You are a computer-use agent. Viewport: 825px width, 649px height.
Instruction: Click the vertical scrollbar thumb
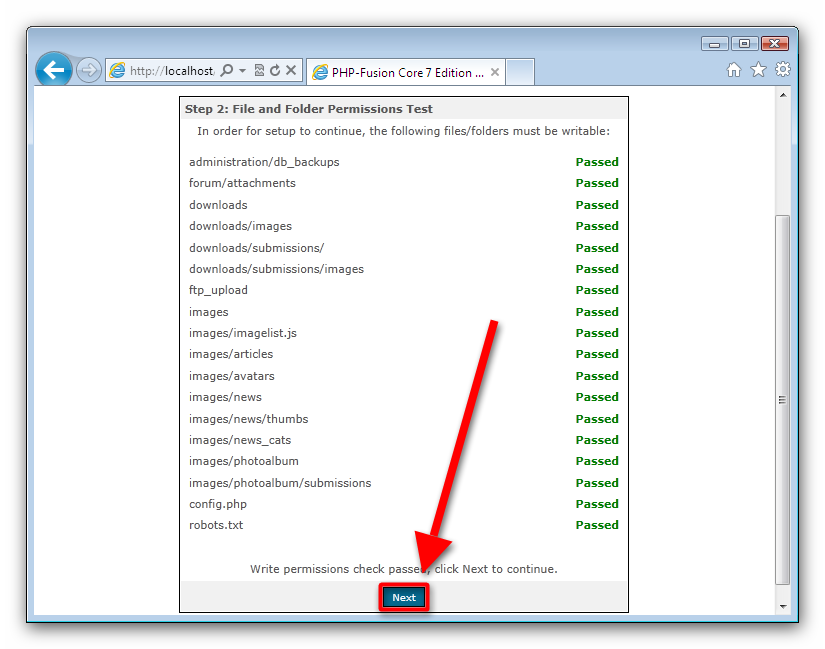[783, 398]
